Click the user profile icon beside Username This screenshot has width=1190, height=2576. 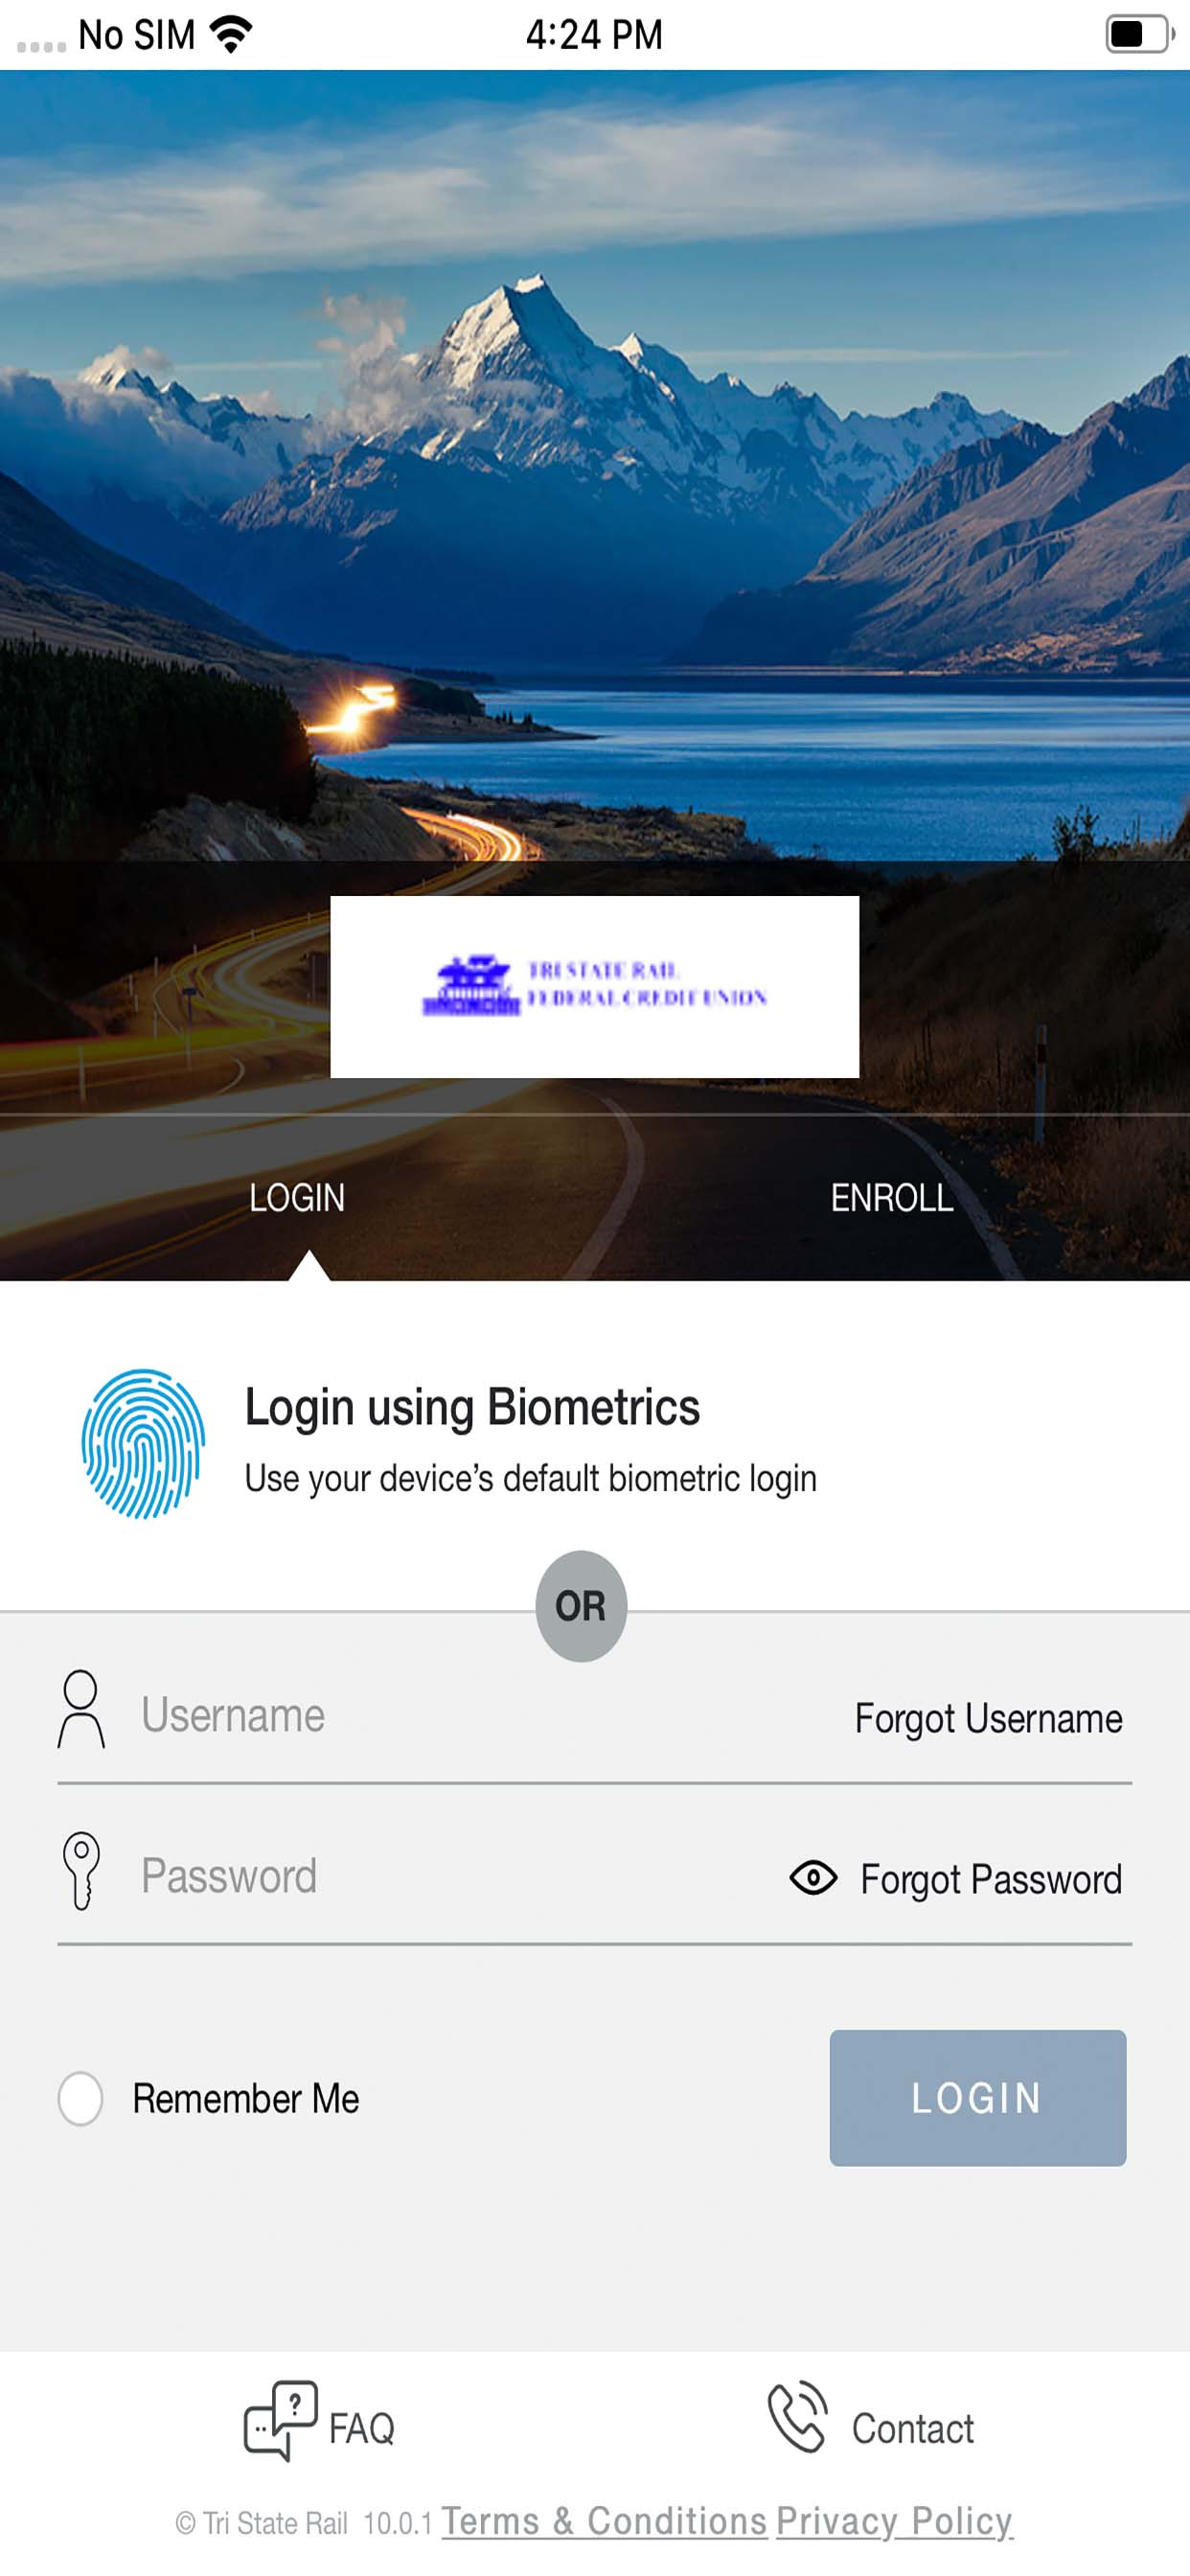click(x=81, y=1709)
